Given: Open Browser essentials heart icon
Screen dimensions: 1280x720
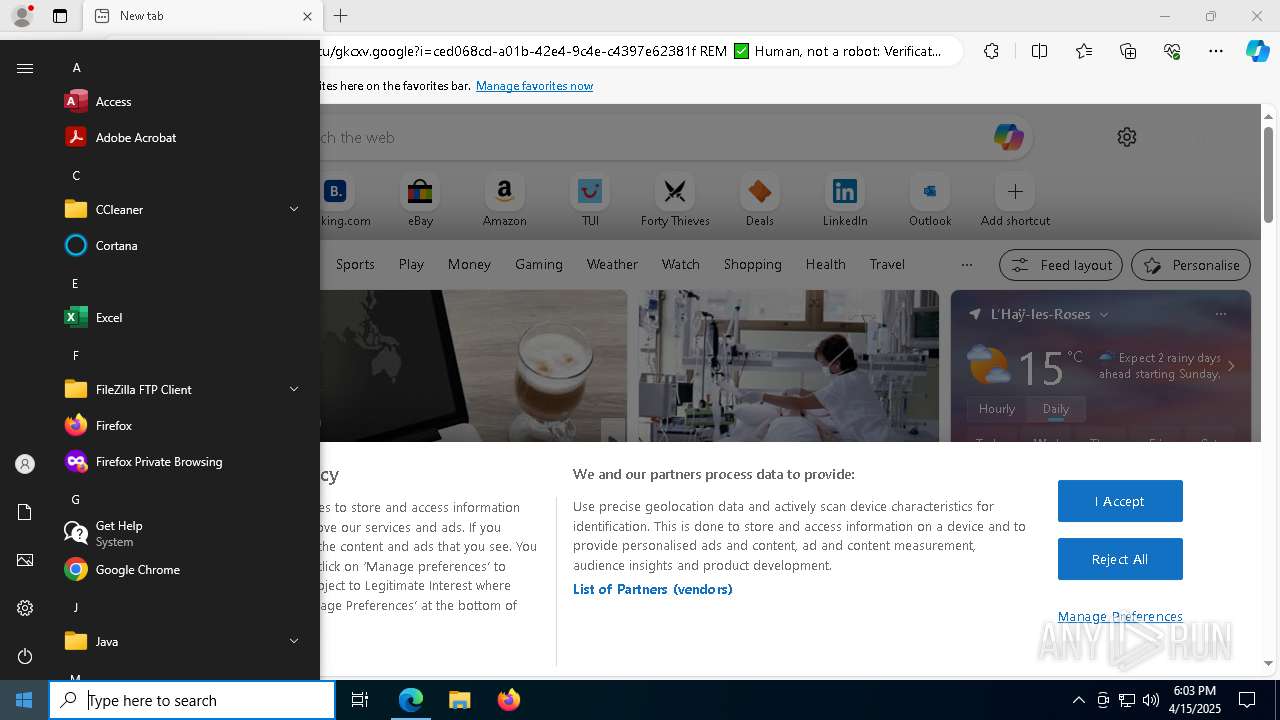Looking at the screenshot, I should click(x=1172, y=51).
